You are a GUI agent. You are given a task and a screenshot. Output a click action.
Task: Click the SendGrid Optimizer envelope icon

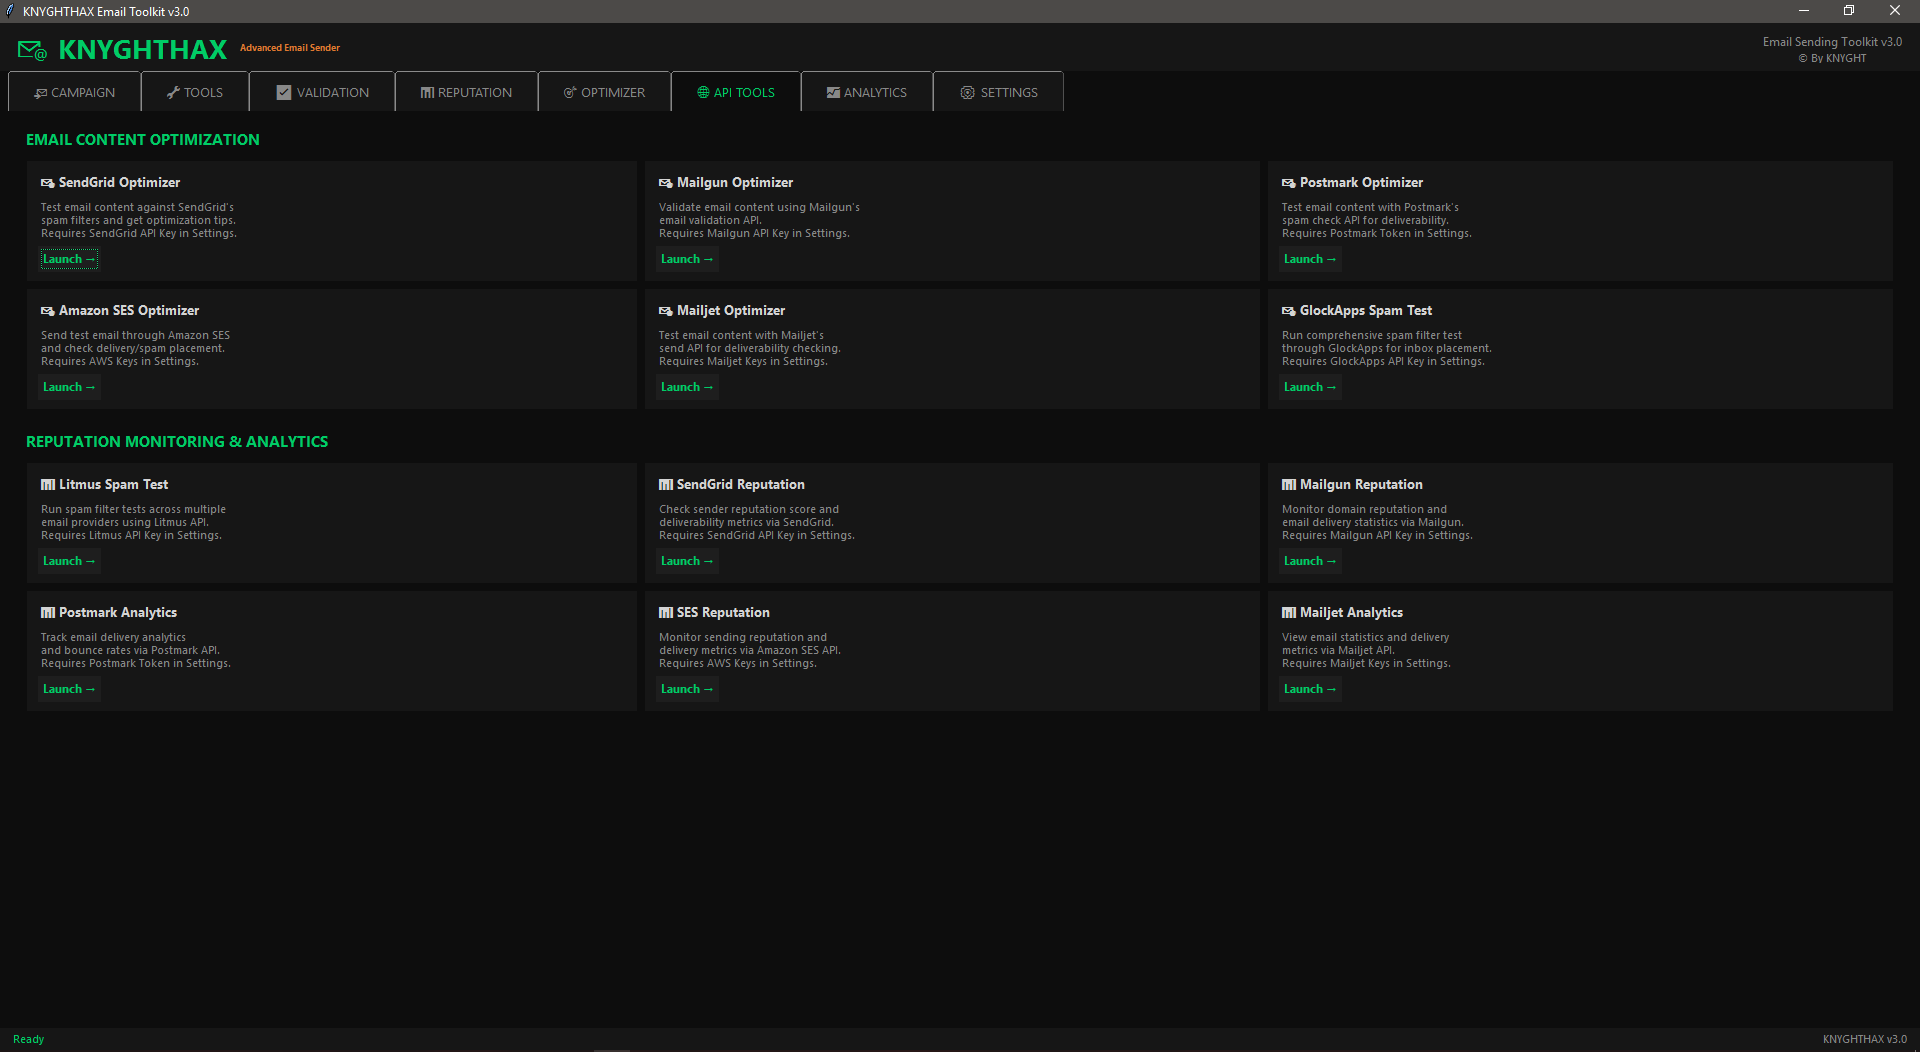click(x=48, y=183)
